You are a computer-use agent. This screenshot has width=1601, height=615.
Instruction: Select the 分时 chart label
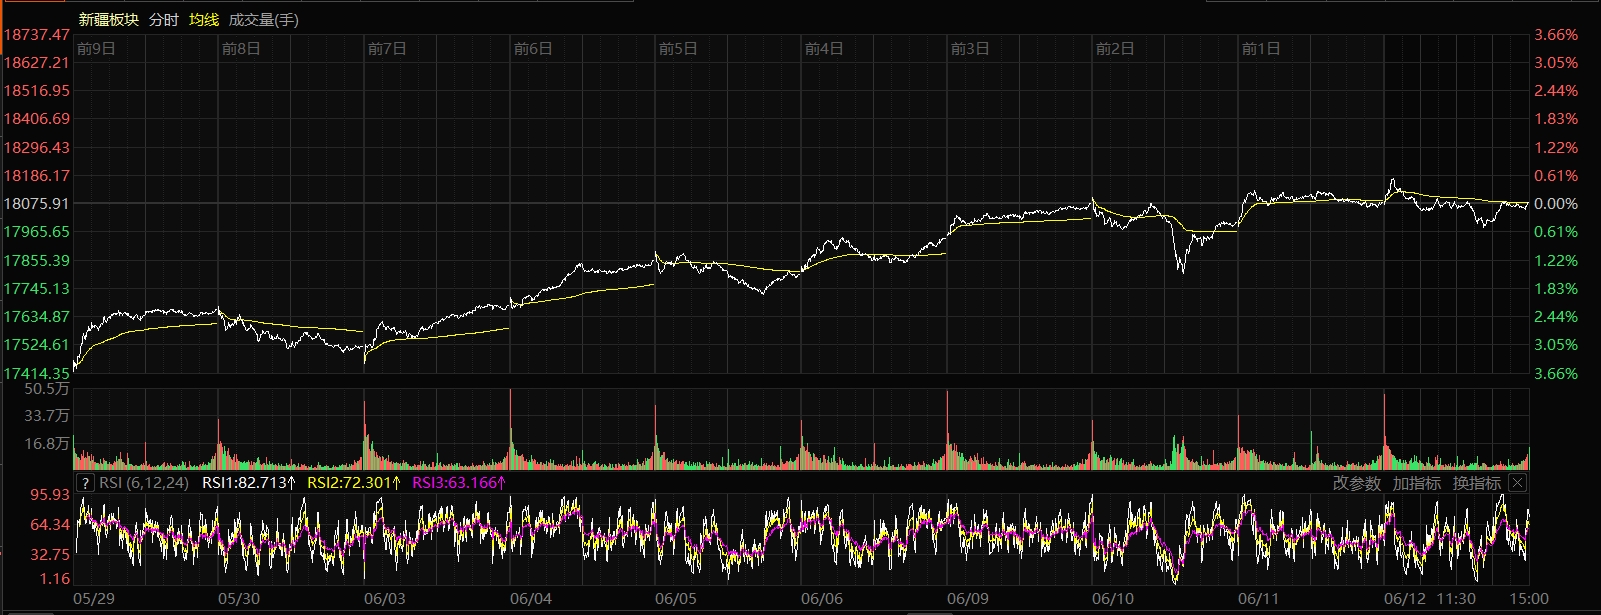click(164, 20)
